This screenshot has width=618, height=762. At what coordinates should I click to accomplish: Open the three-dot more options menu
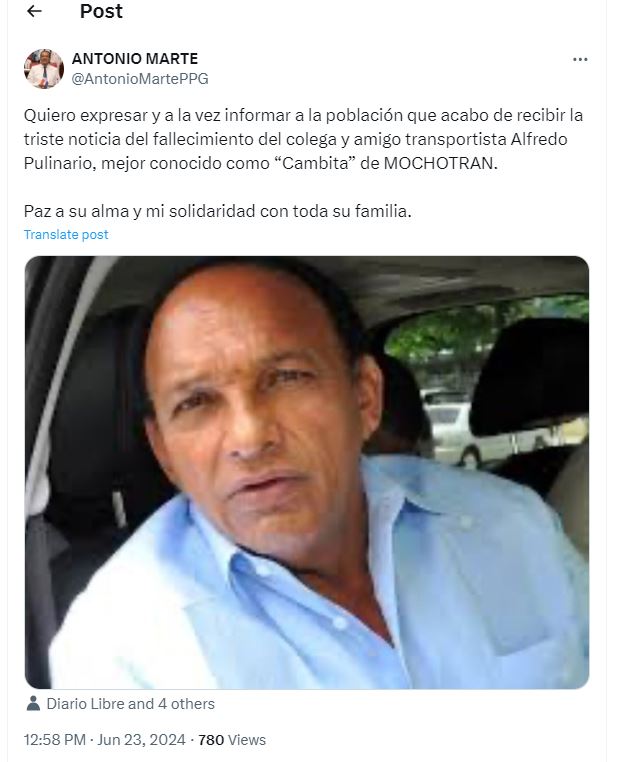[x=580, y=59]
